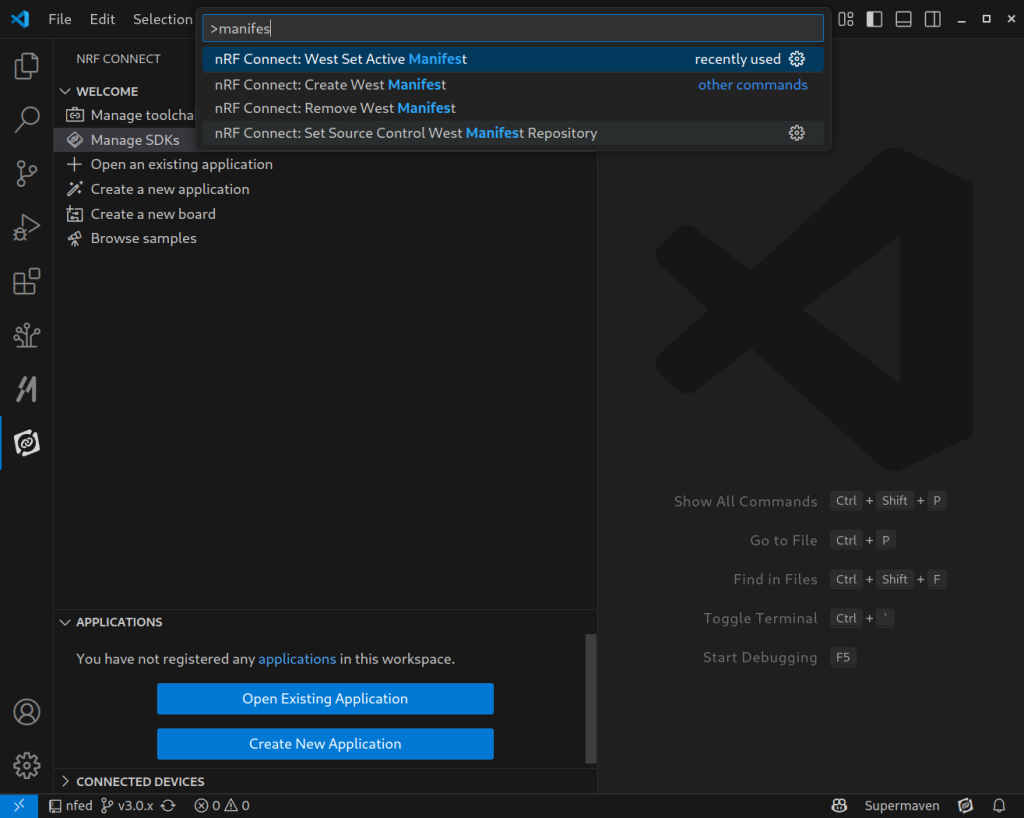
Task: Click Create New Application button
Action: (325, 744)
